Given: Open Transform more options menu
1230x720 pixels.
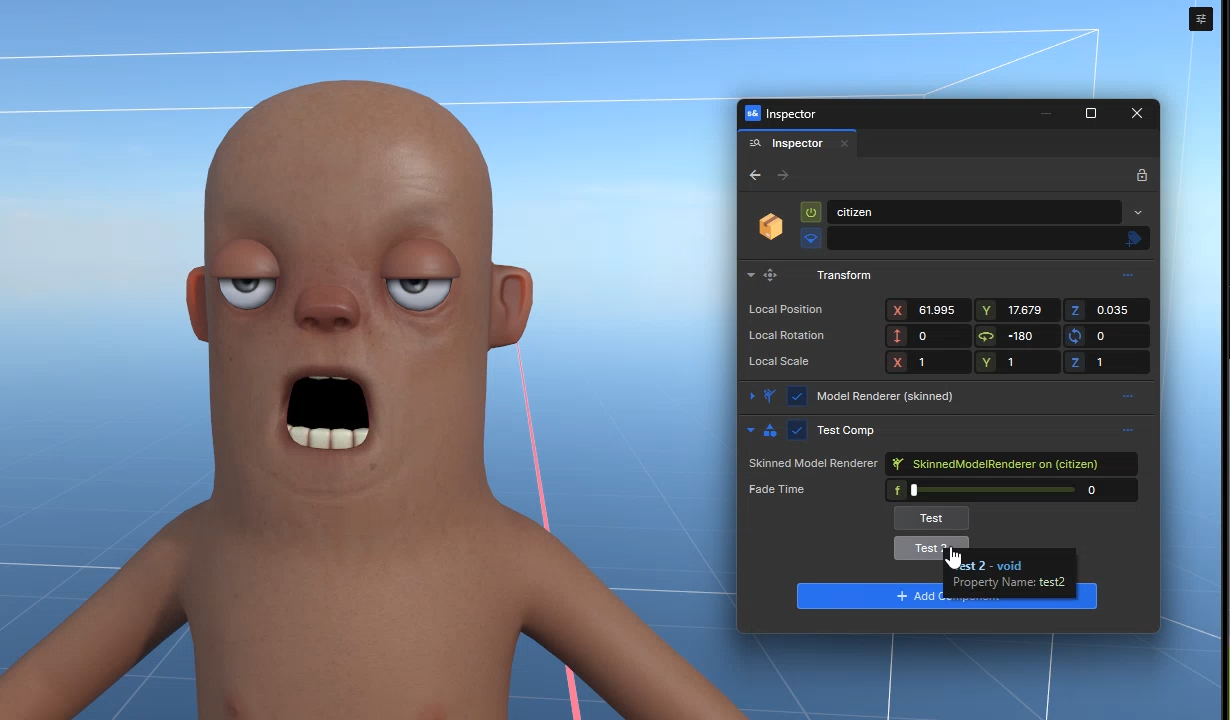Looking at the screenshot, I should coord(1128,275).
